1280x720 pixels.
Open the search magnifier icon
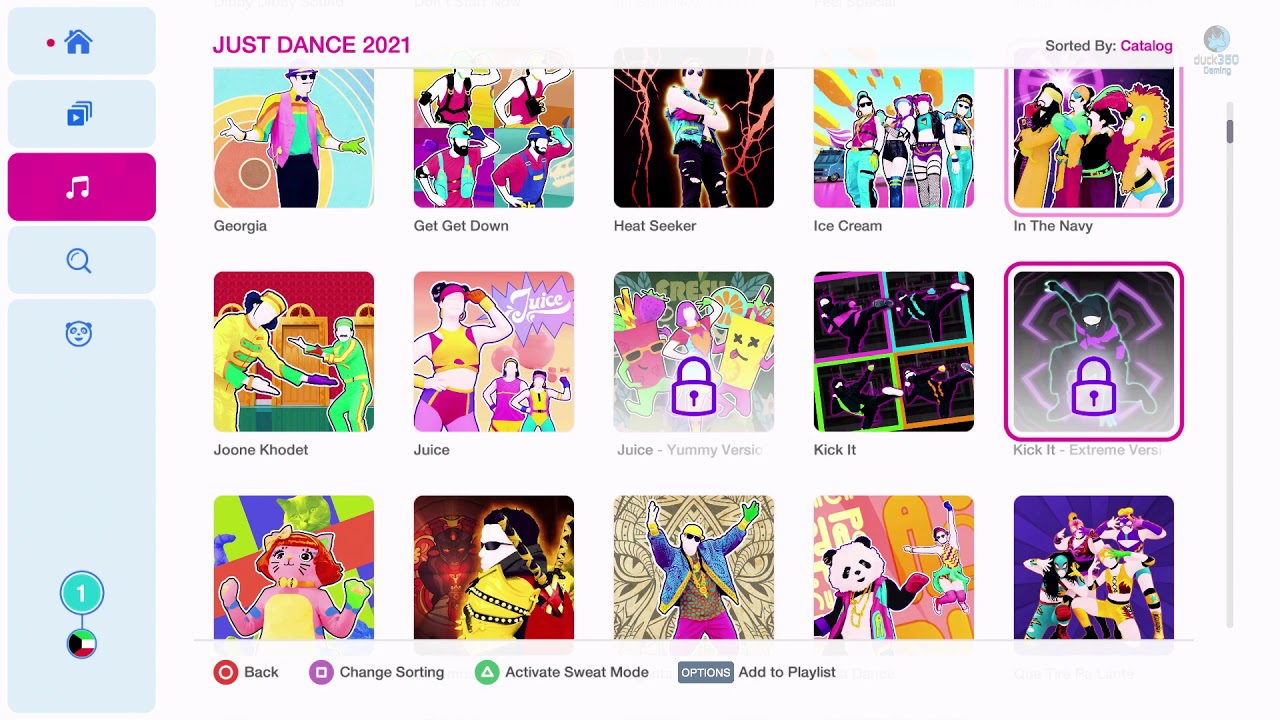[x=79, y=261]
